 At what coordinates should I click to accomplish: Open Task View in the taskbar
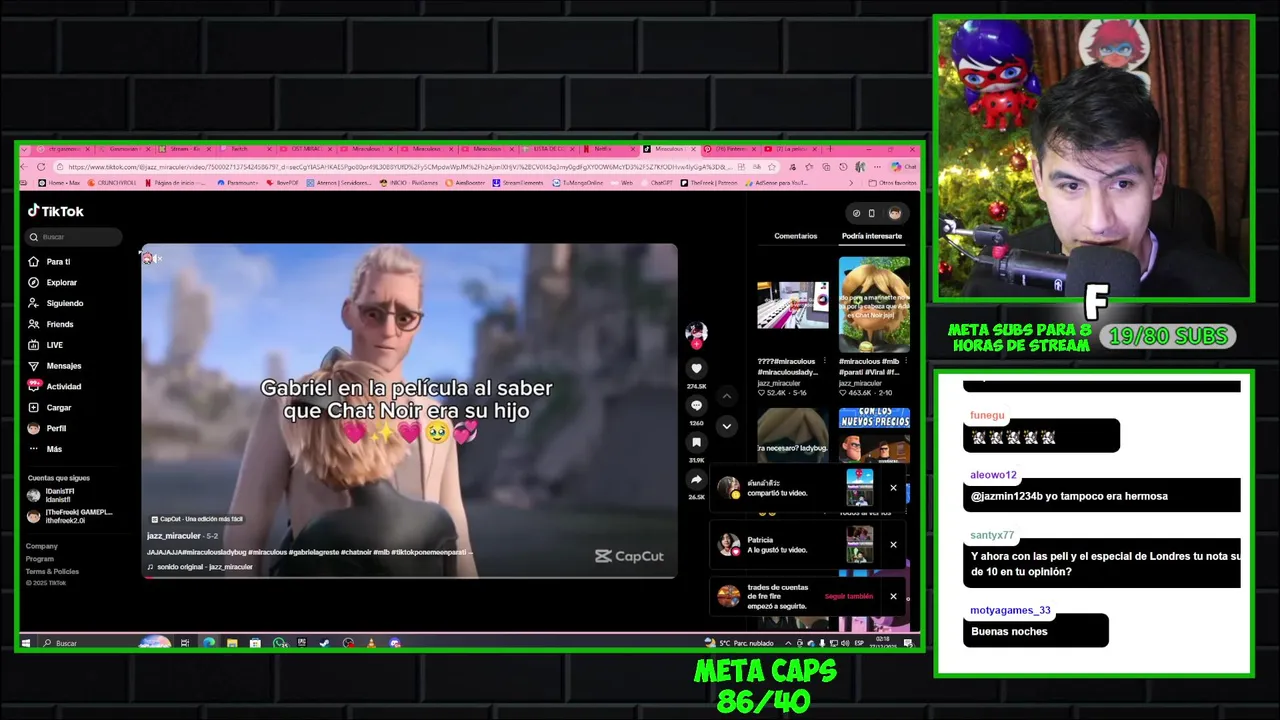(x=185, y=643)
